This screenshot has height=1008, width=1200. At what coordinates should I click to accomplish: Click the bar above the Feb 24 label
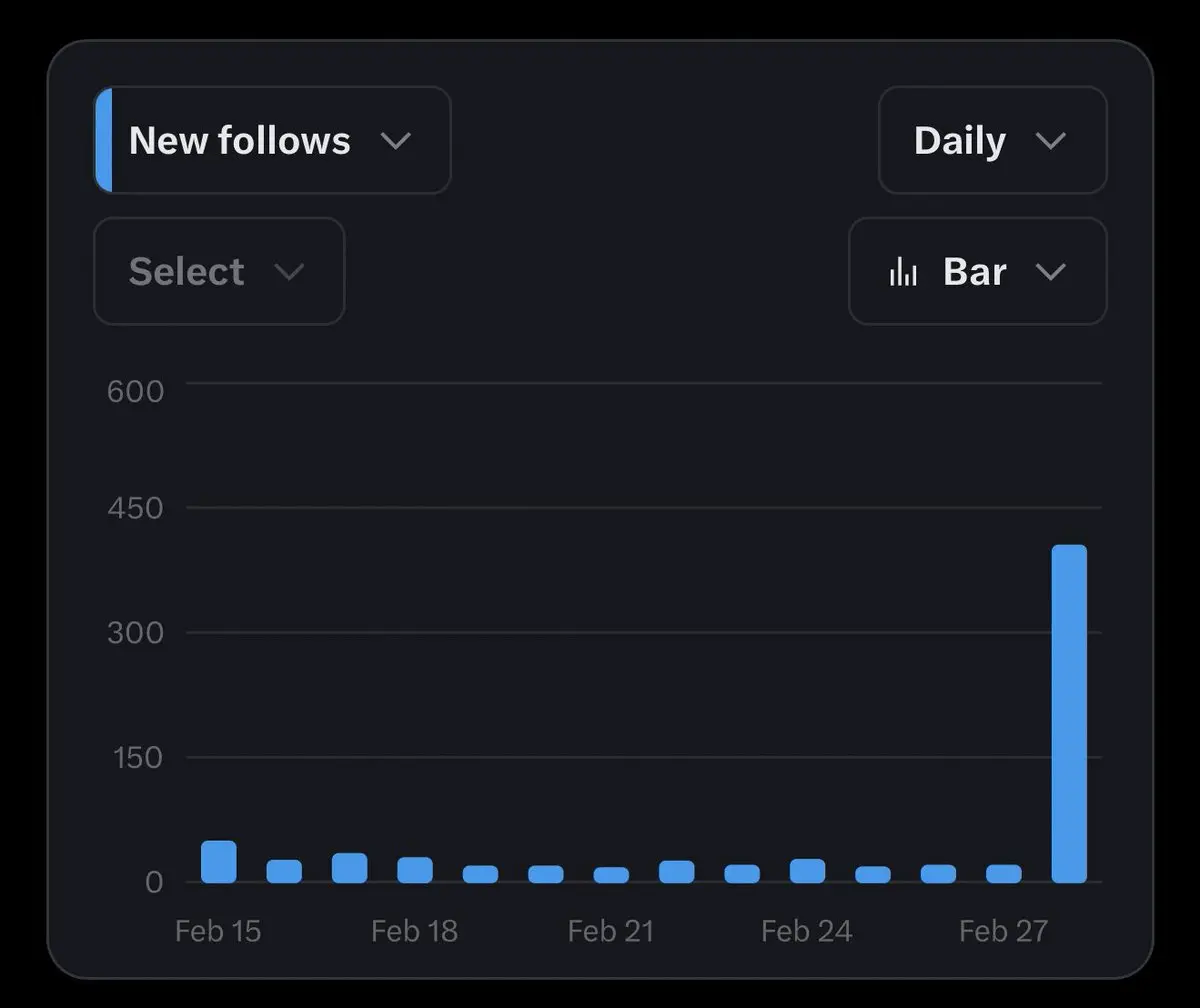[x=807, y=871]
